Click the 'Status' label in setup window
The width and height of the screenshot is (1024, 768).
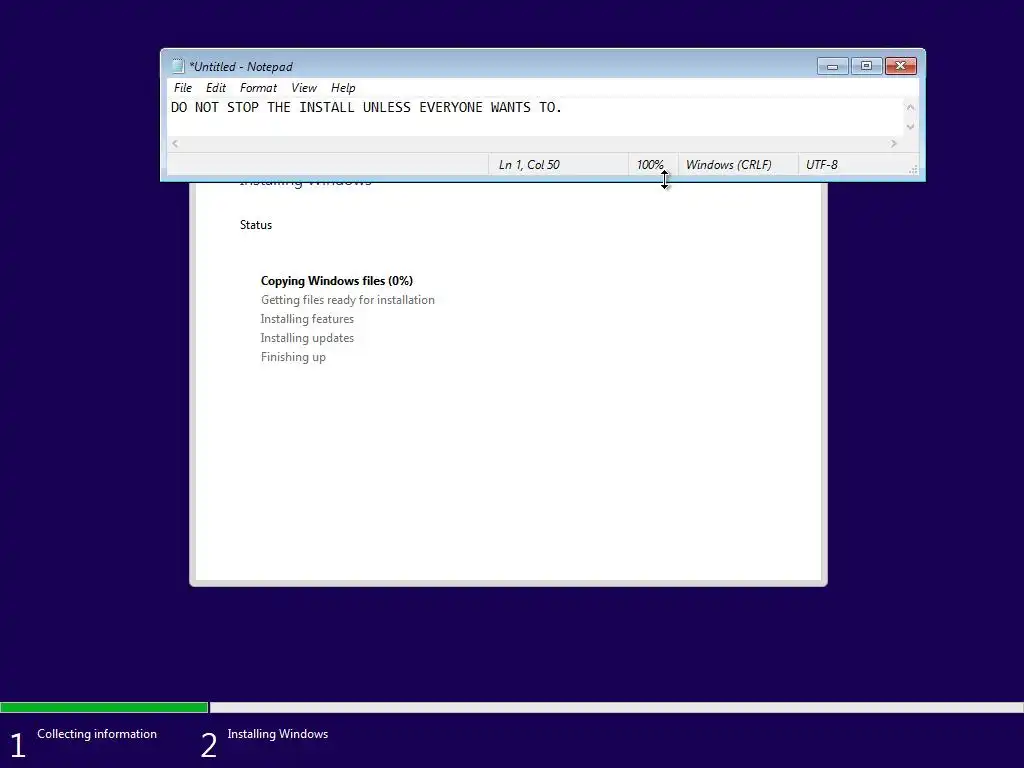pyautogui.click(x=256, y=225)
